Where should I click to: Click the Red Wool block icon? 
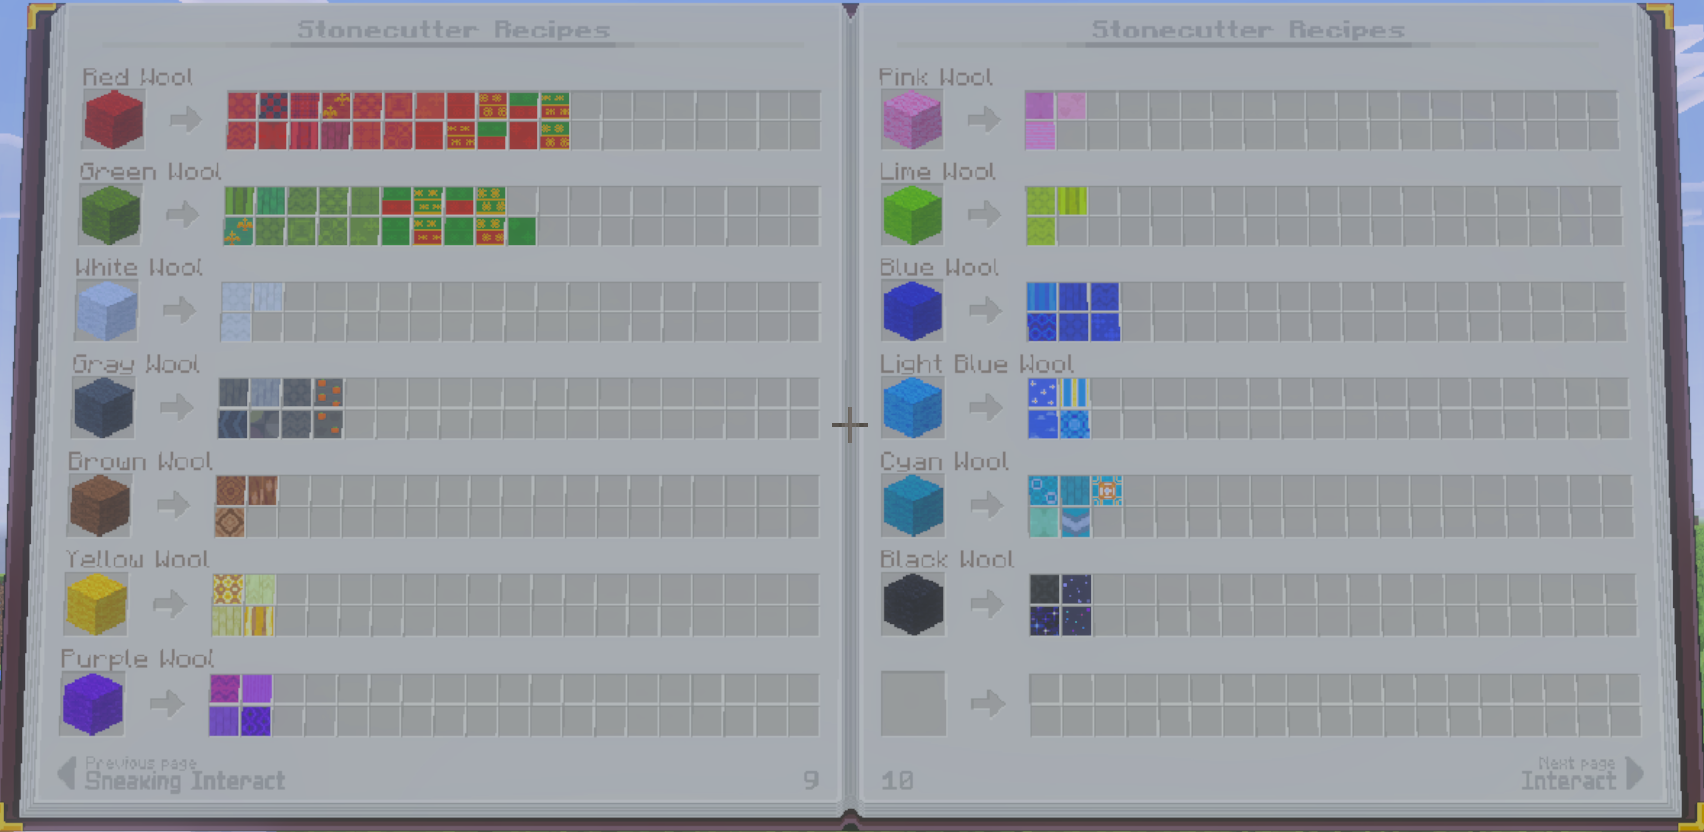pos(113,120)
